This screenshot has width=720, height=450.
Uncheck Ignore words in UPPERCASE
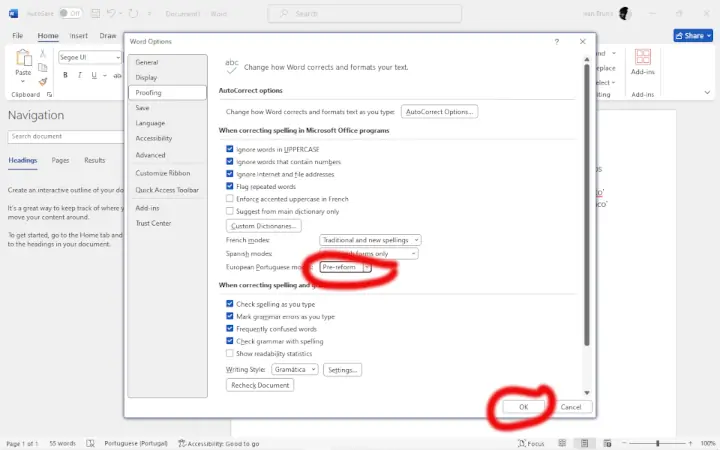[x=230, y=149]
